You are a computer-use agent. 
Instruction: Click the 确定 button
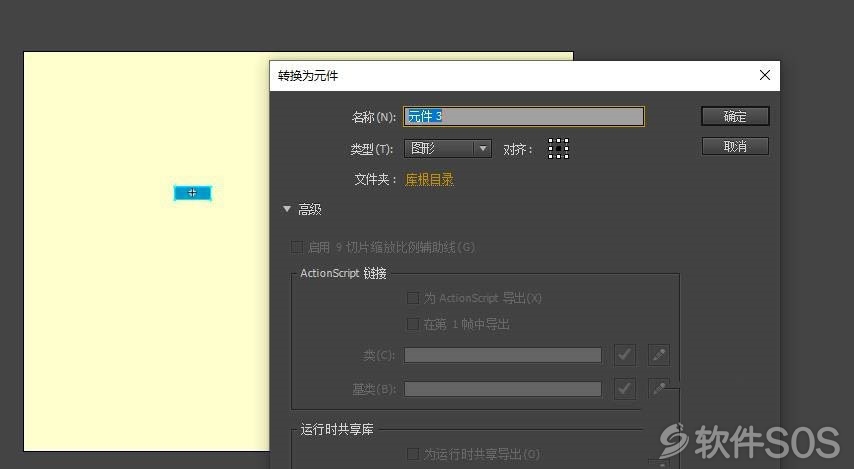coord(735,116)
